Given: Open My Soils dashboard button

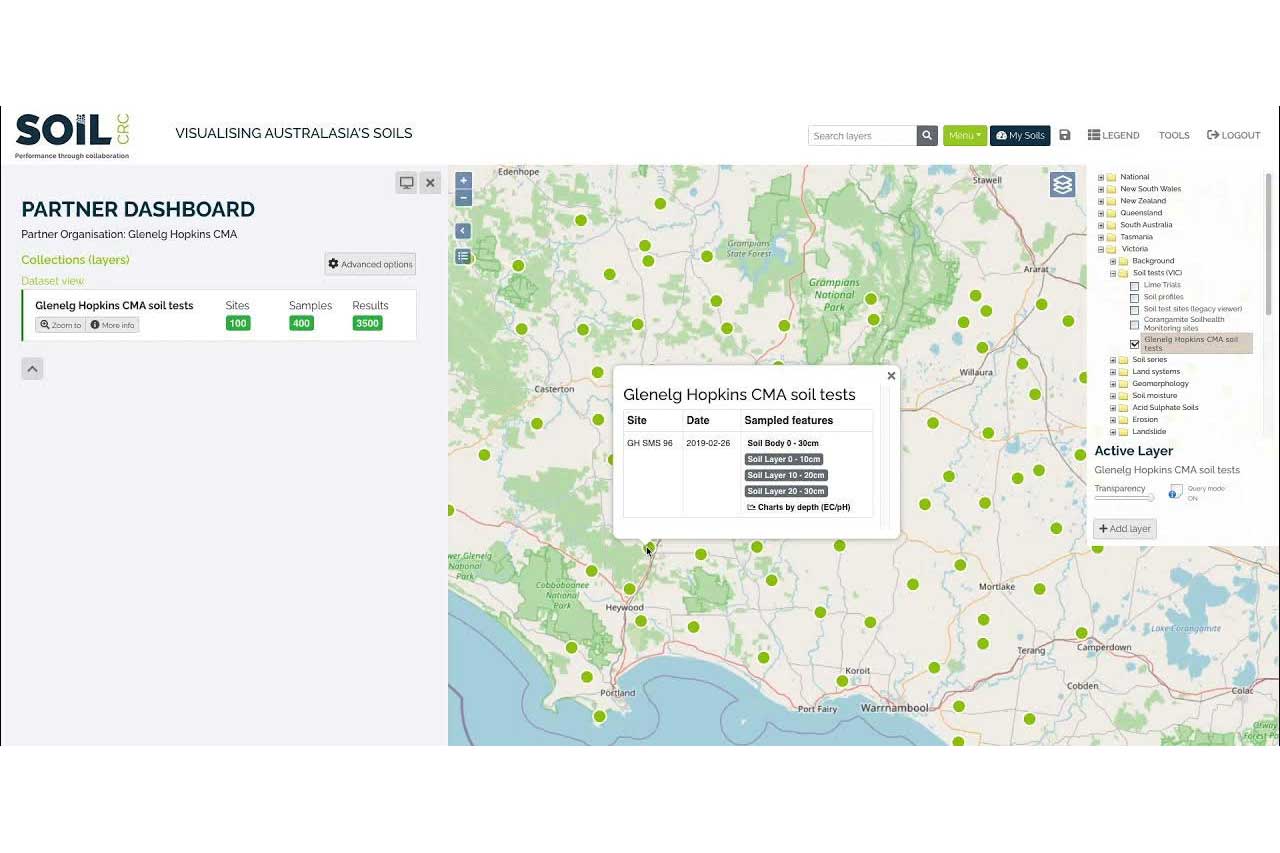Looking at the screenshot, I should 1020,135.
